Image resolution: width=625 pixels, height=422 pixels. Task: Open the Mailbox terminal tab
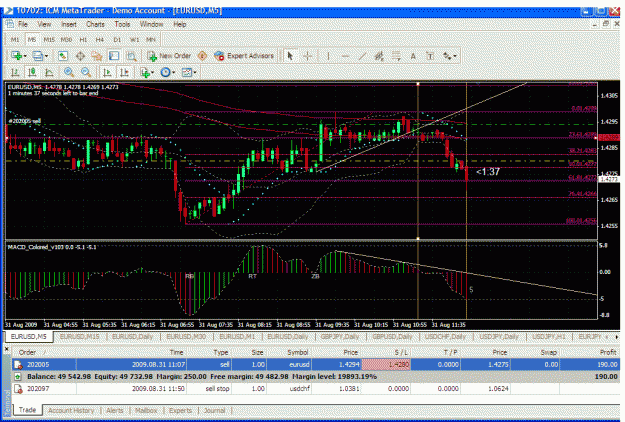click(x=146, y=410)
